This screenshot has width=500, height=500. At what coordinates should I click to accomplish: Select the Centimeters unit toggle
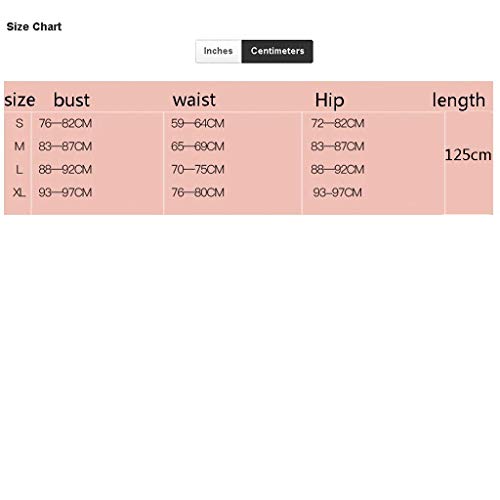277,51
